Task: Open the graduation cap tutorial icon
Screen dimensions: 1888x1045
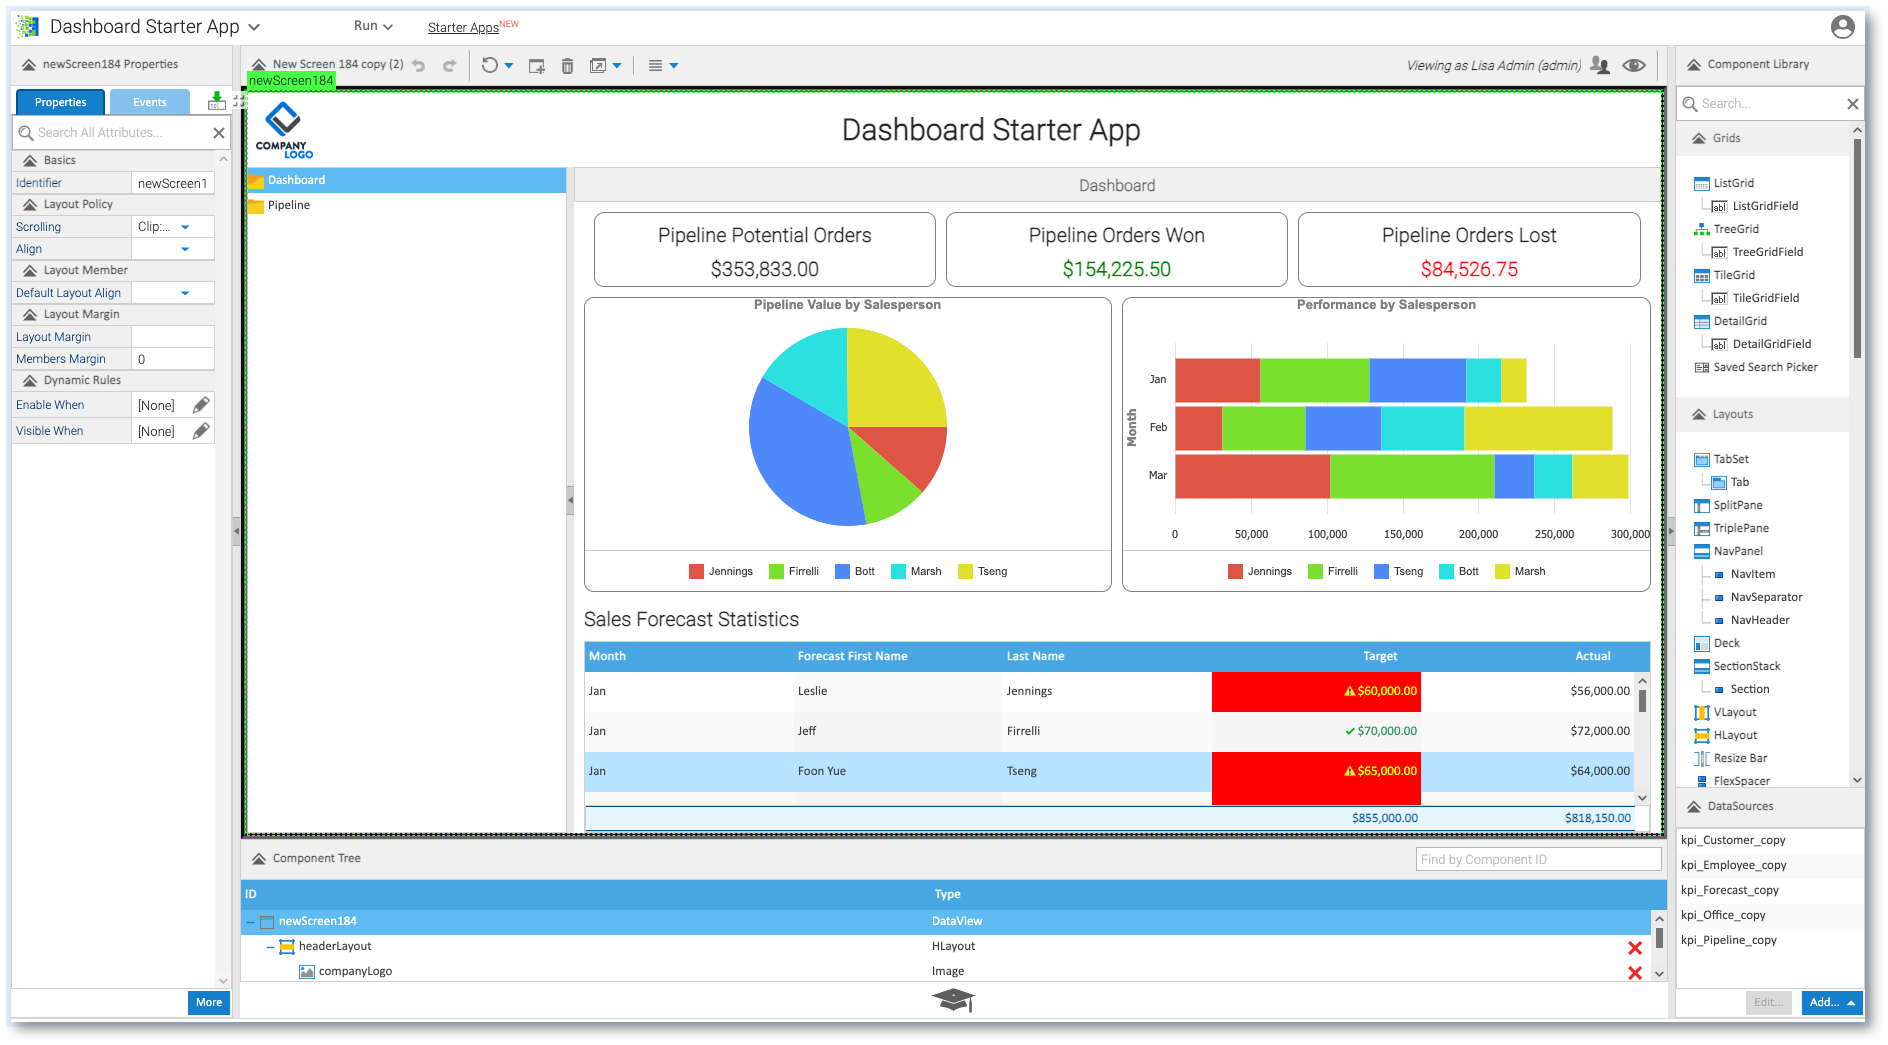Action: coord(953,999)
